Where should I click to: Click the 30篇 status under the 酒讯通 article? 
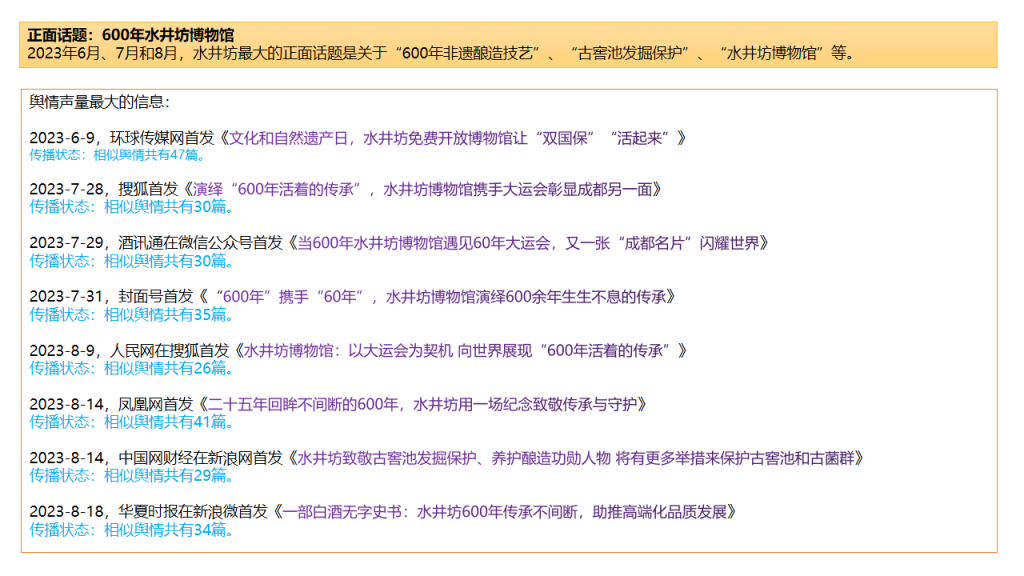[x=130, y=261]
